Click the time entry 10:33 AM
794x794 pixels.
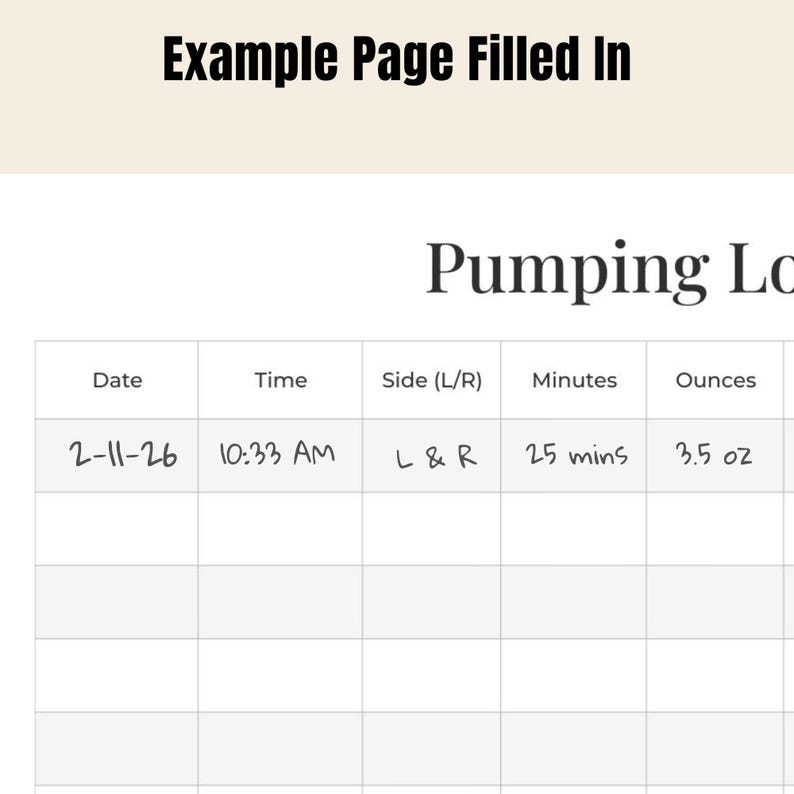tap(277, 453)
